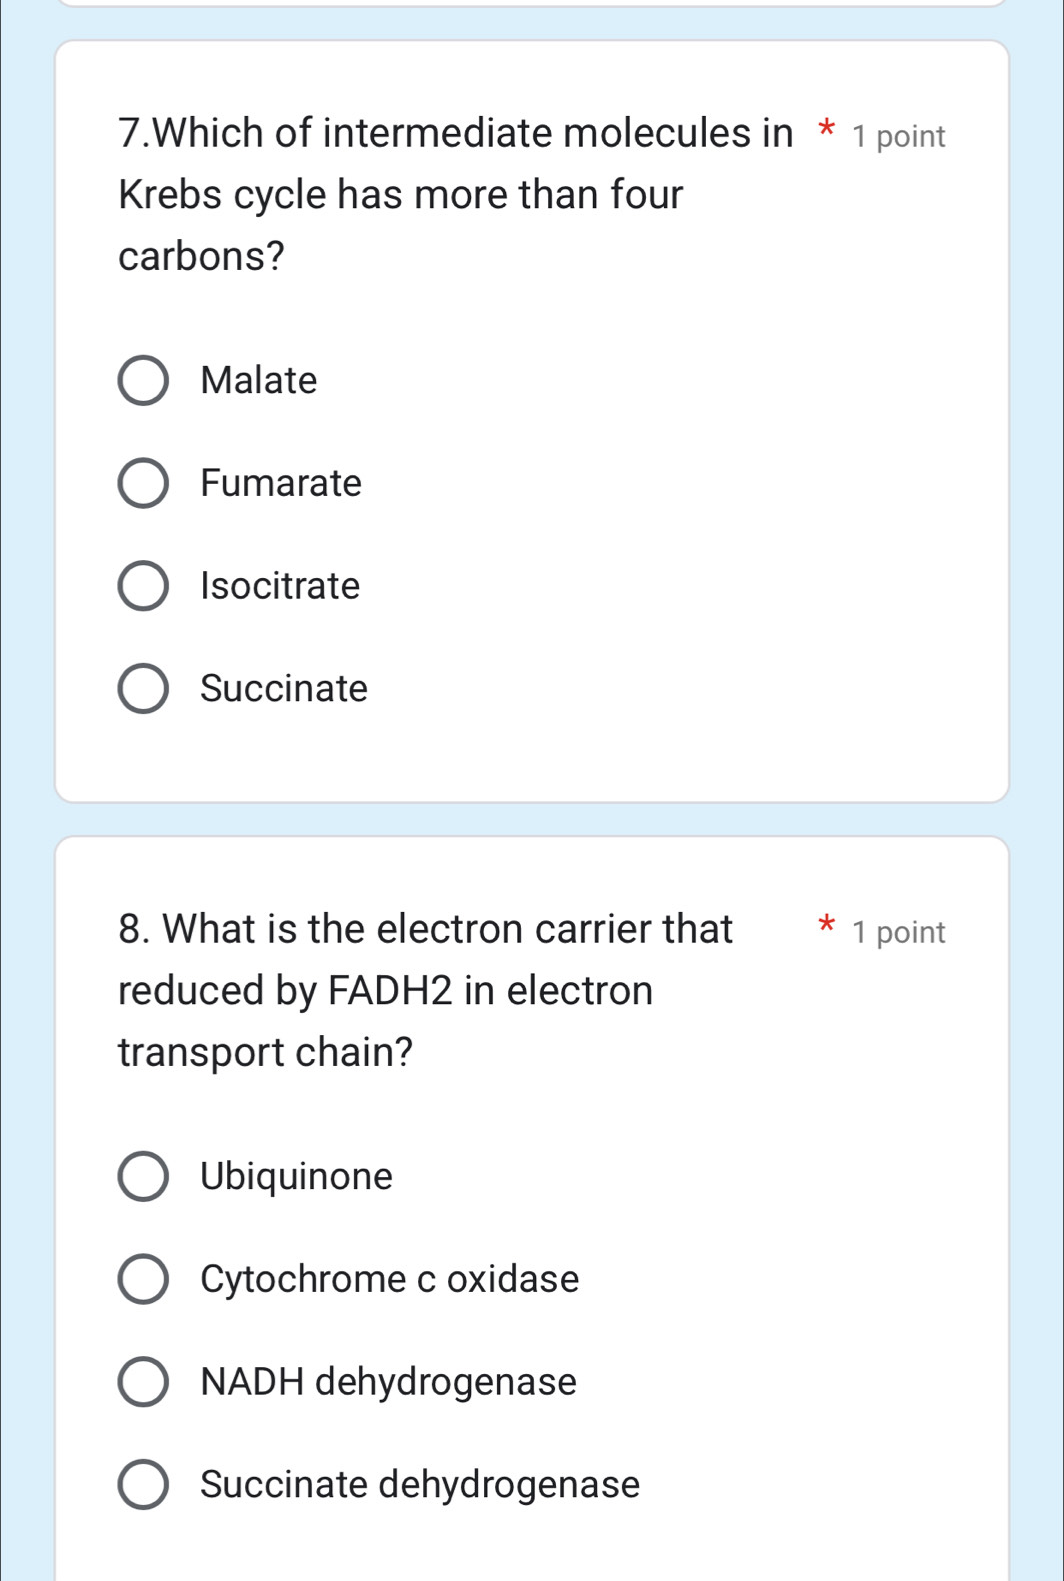Click the Malate option label text
This screenshot has height=1581, width=1064.
point(258,381)
